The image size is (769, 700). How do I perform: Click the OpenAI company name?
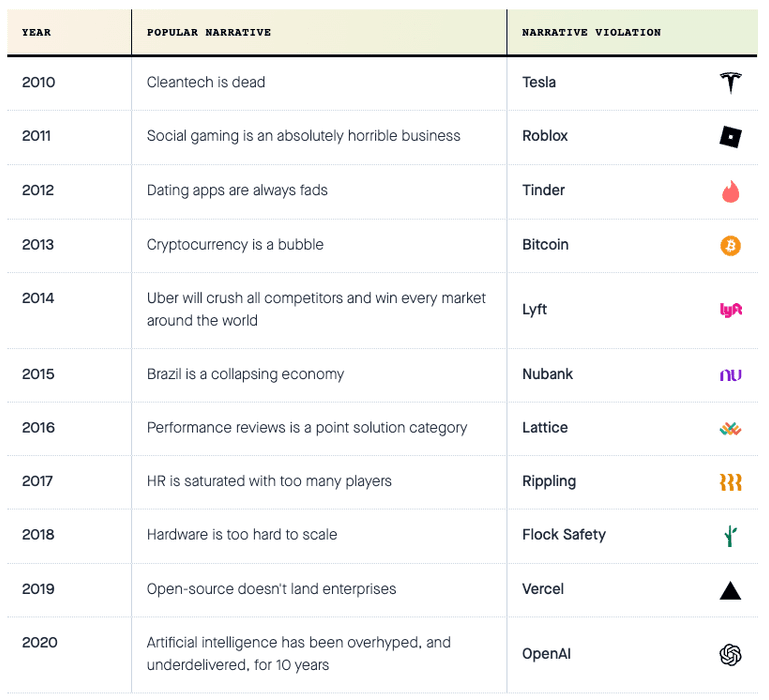(547, 654)
